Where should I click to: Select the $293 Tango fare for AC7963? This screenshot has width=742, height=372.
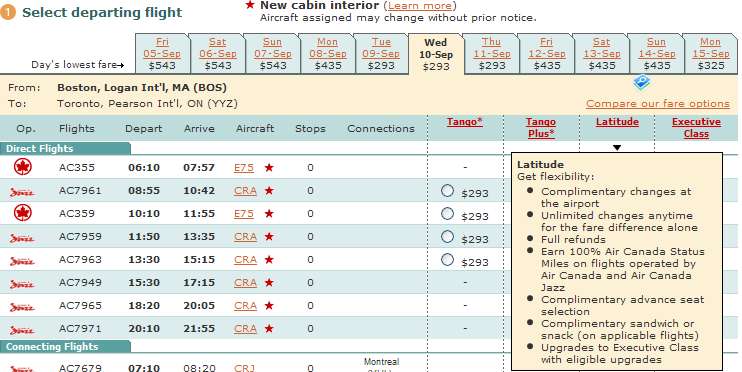click(447, 260)
